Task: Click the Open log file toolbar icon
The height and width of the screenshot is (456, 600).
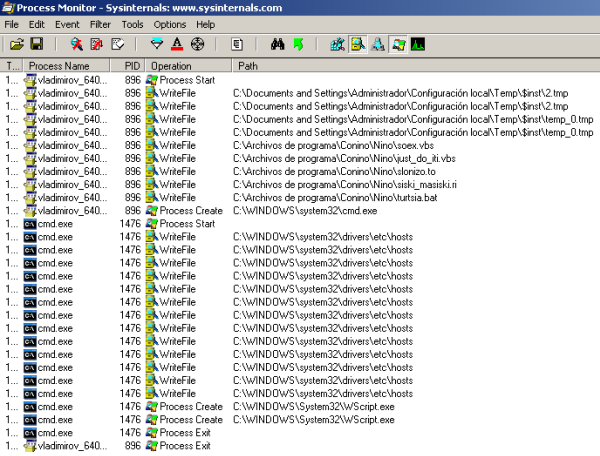Action: point(16,44)
